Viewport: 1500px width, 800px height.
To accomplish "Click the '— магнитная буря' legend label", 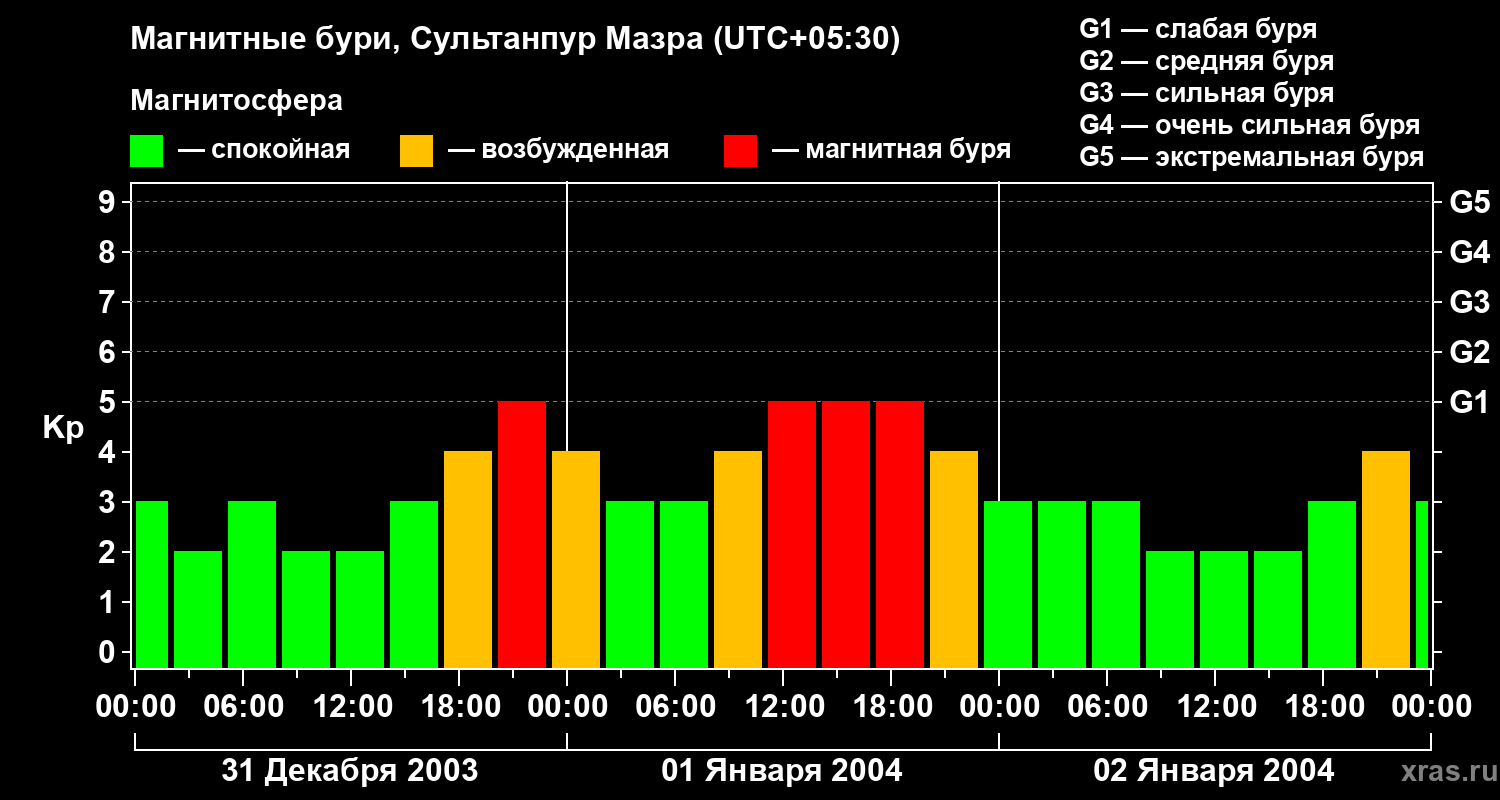I will click(891, 150).
